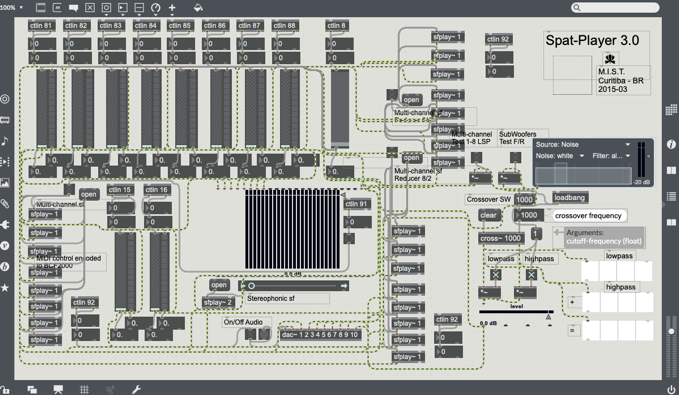The height and width of the screenshot is (395, 679).
Task: Open the inspector info icon on right sidebar
Action: pyautogui.click(x=671, y=145)
